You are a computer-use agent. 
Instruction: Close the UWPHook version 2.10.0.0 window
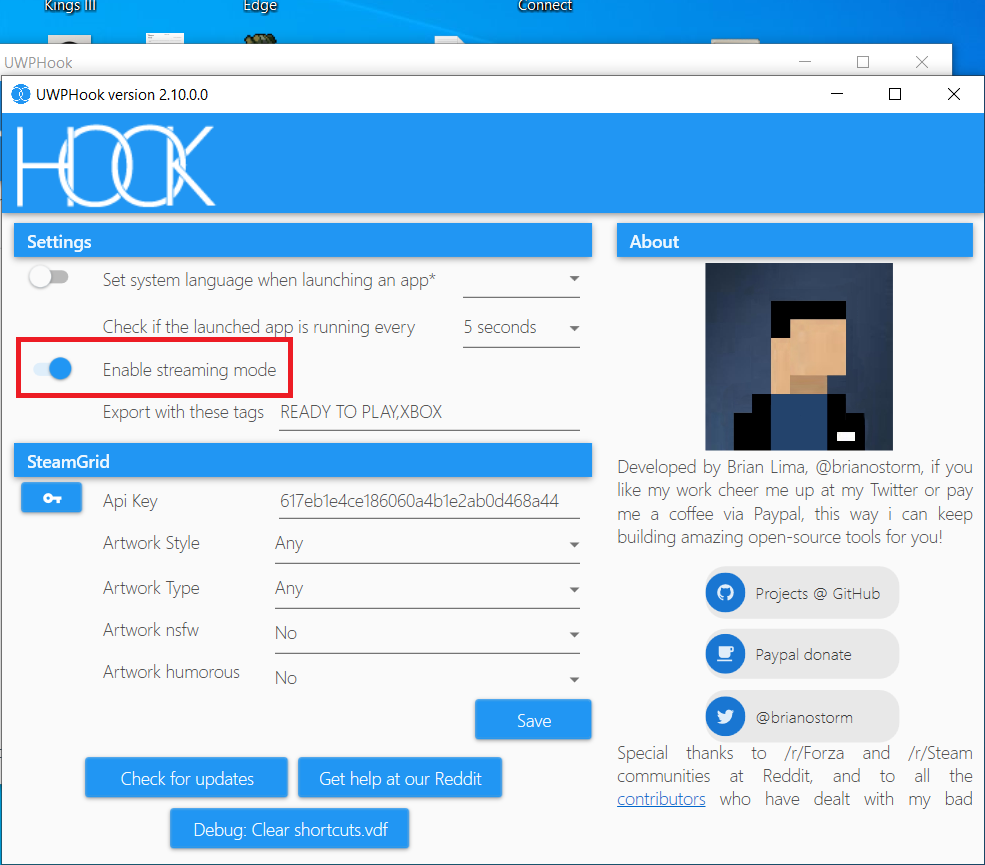coord(954,94)
